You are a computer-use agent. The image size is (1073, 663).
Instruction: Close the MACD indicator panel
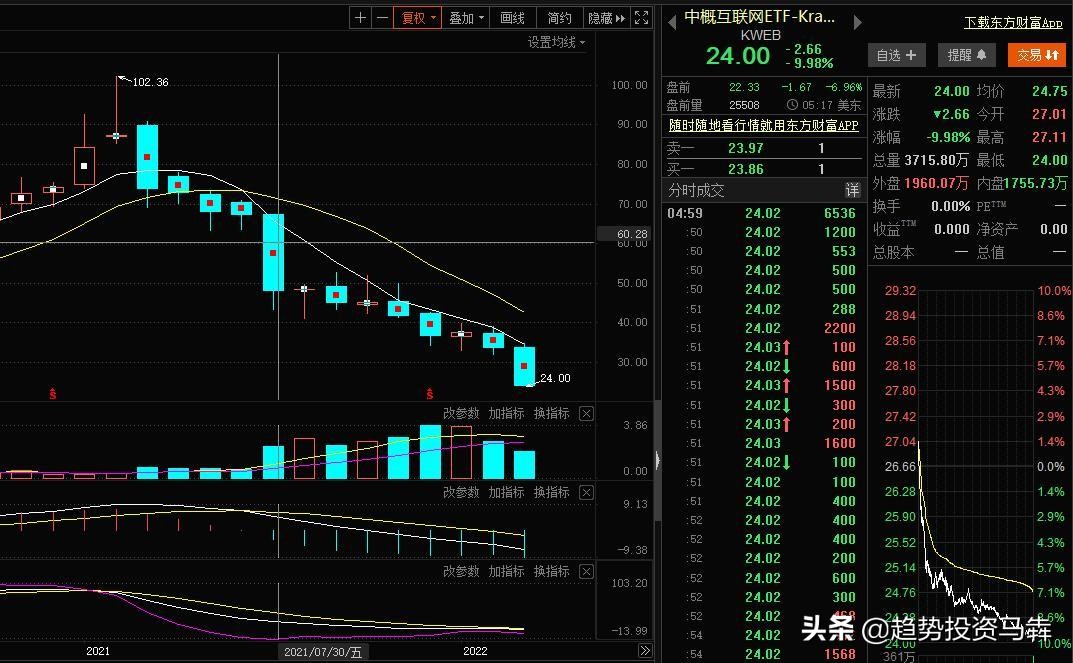[x=586, y=492]
